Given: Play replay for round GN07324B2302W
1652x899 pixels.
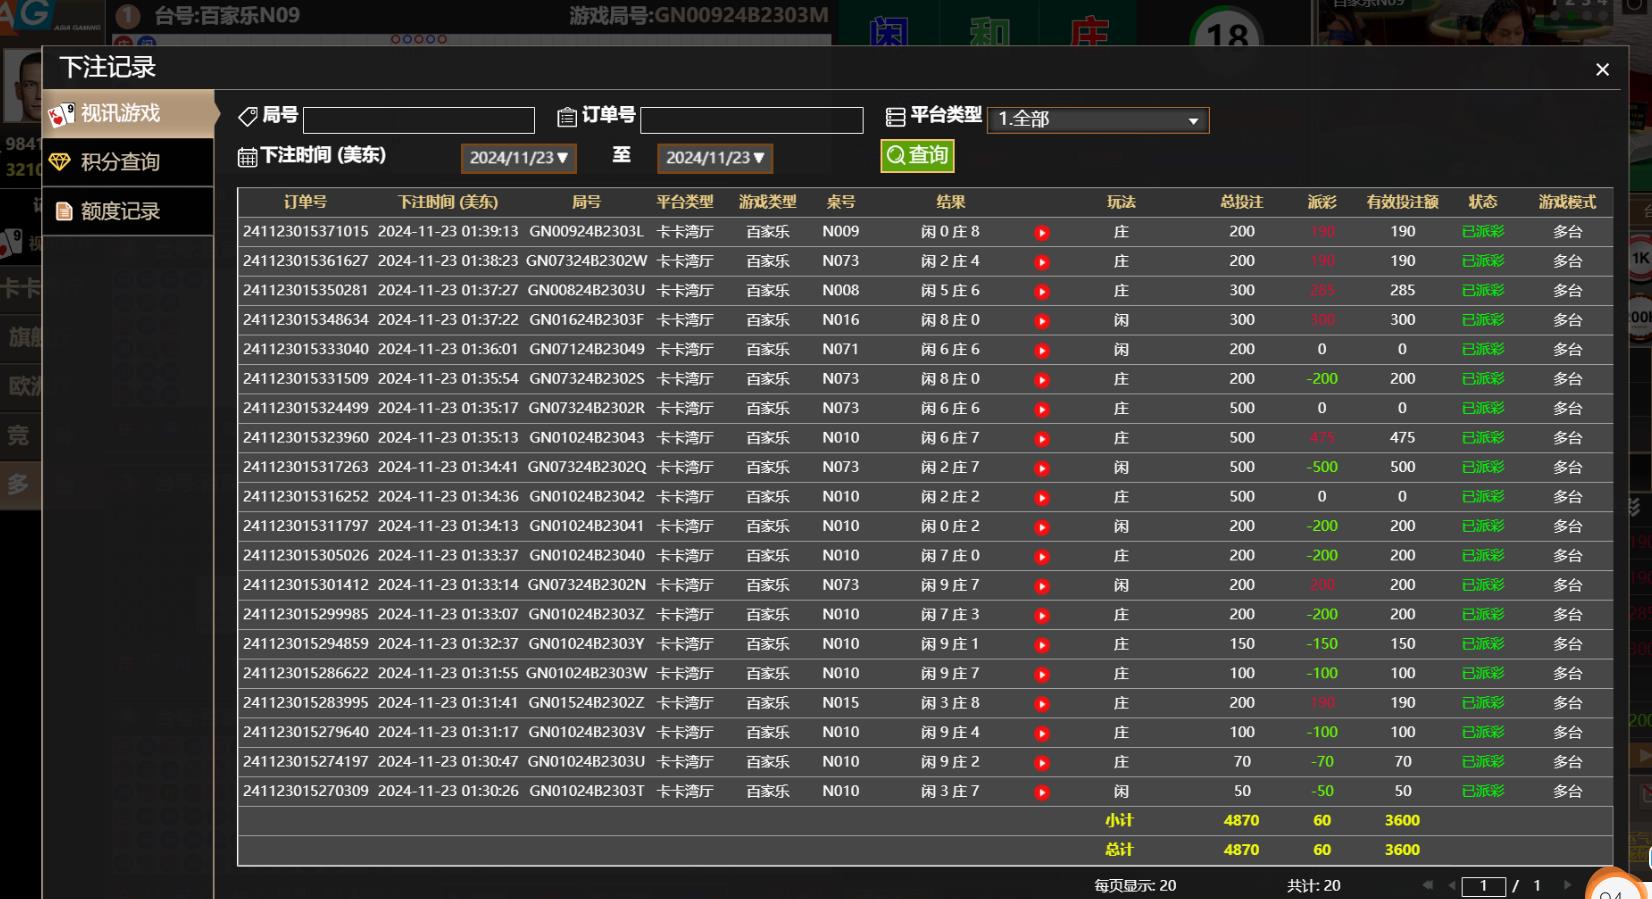Looking at the screenshot, I should pos(1042,262).
